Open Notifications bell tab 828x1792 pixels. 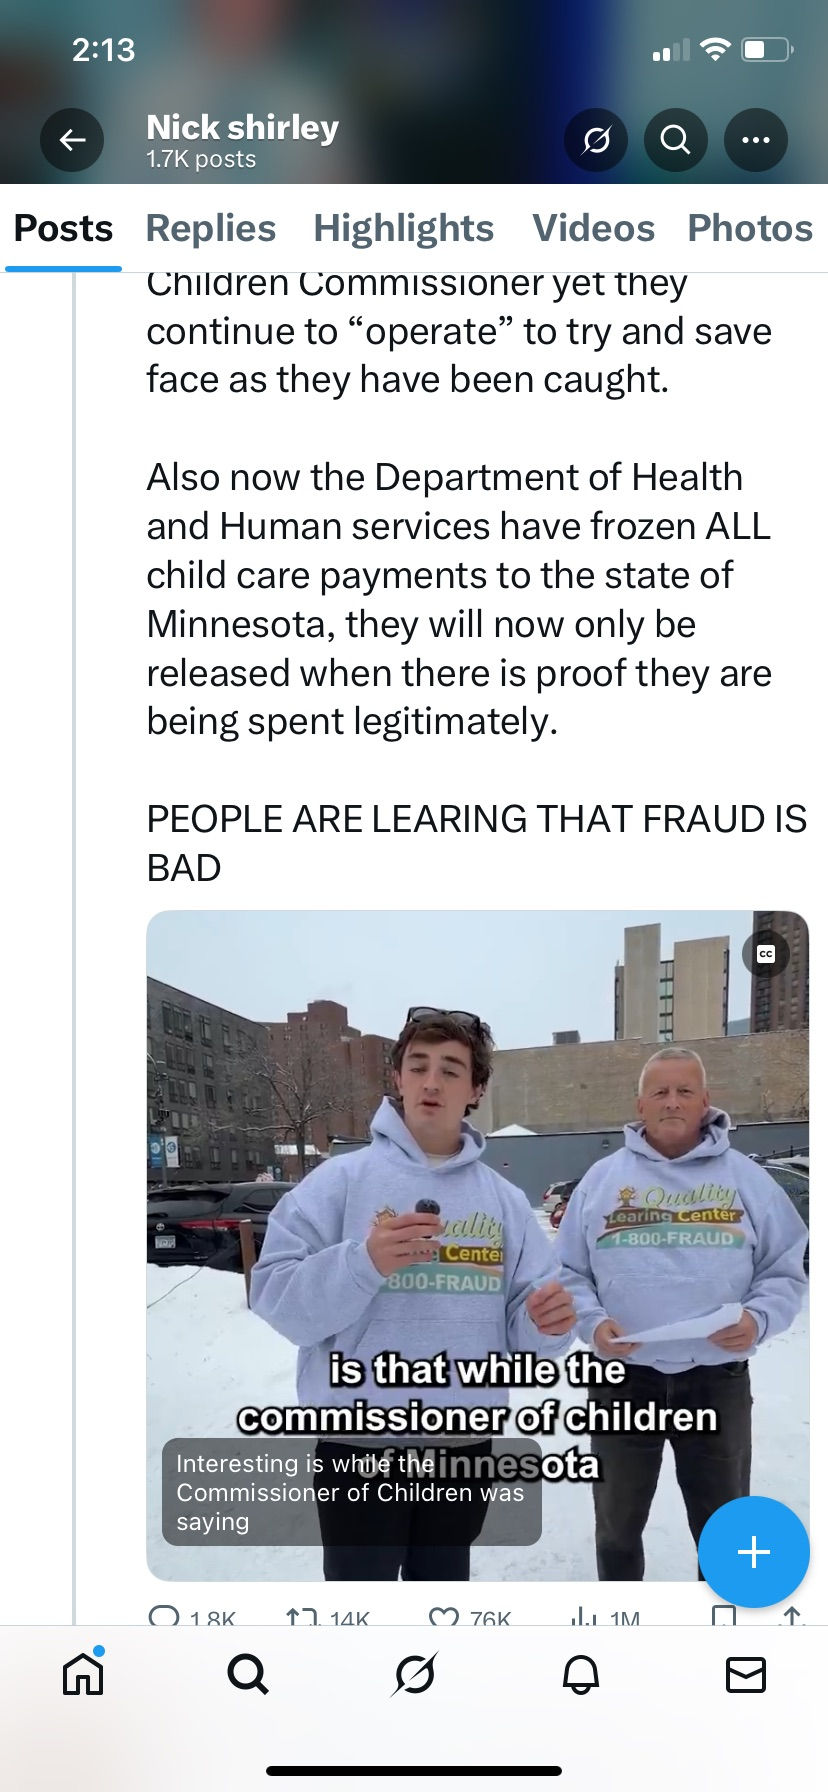(x=580, y=1673)
